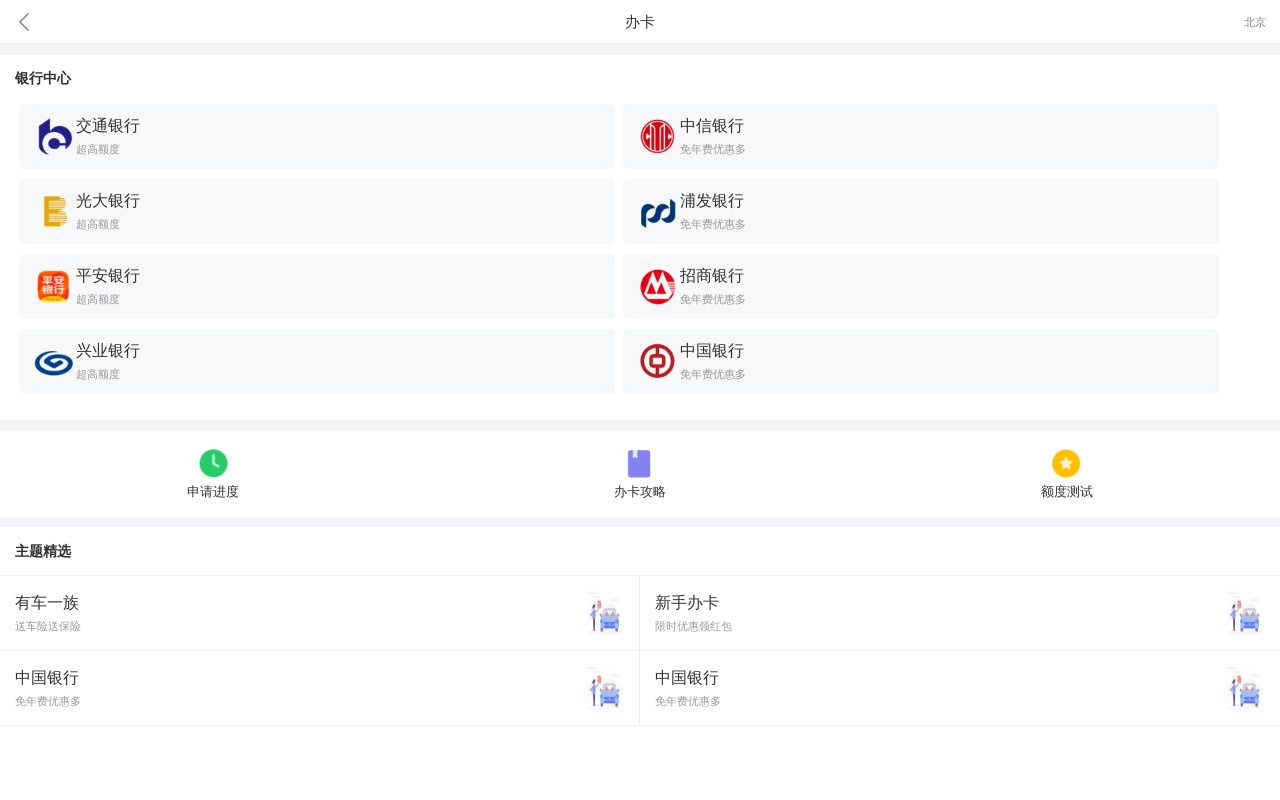The width and height of the screenshot is (1280, 800).
Task: Open 中信银行 card name
Action: [x=712, y=126]
